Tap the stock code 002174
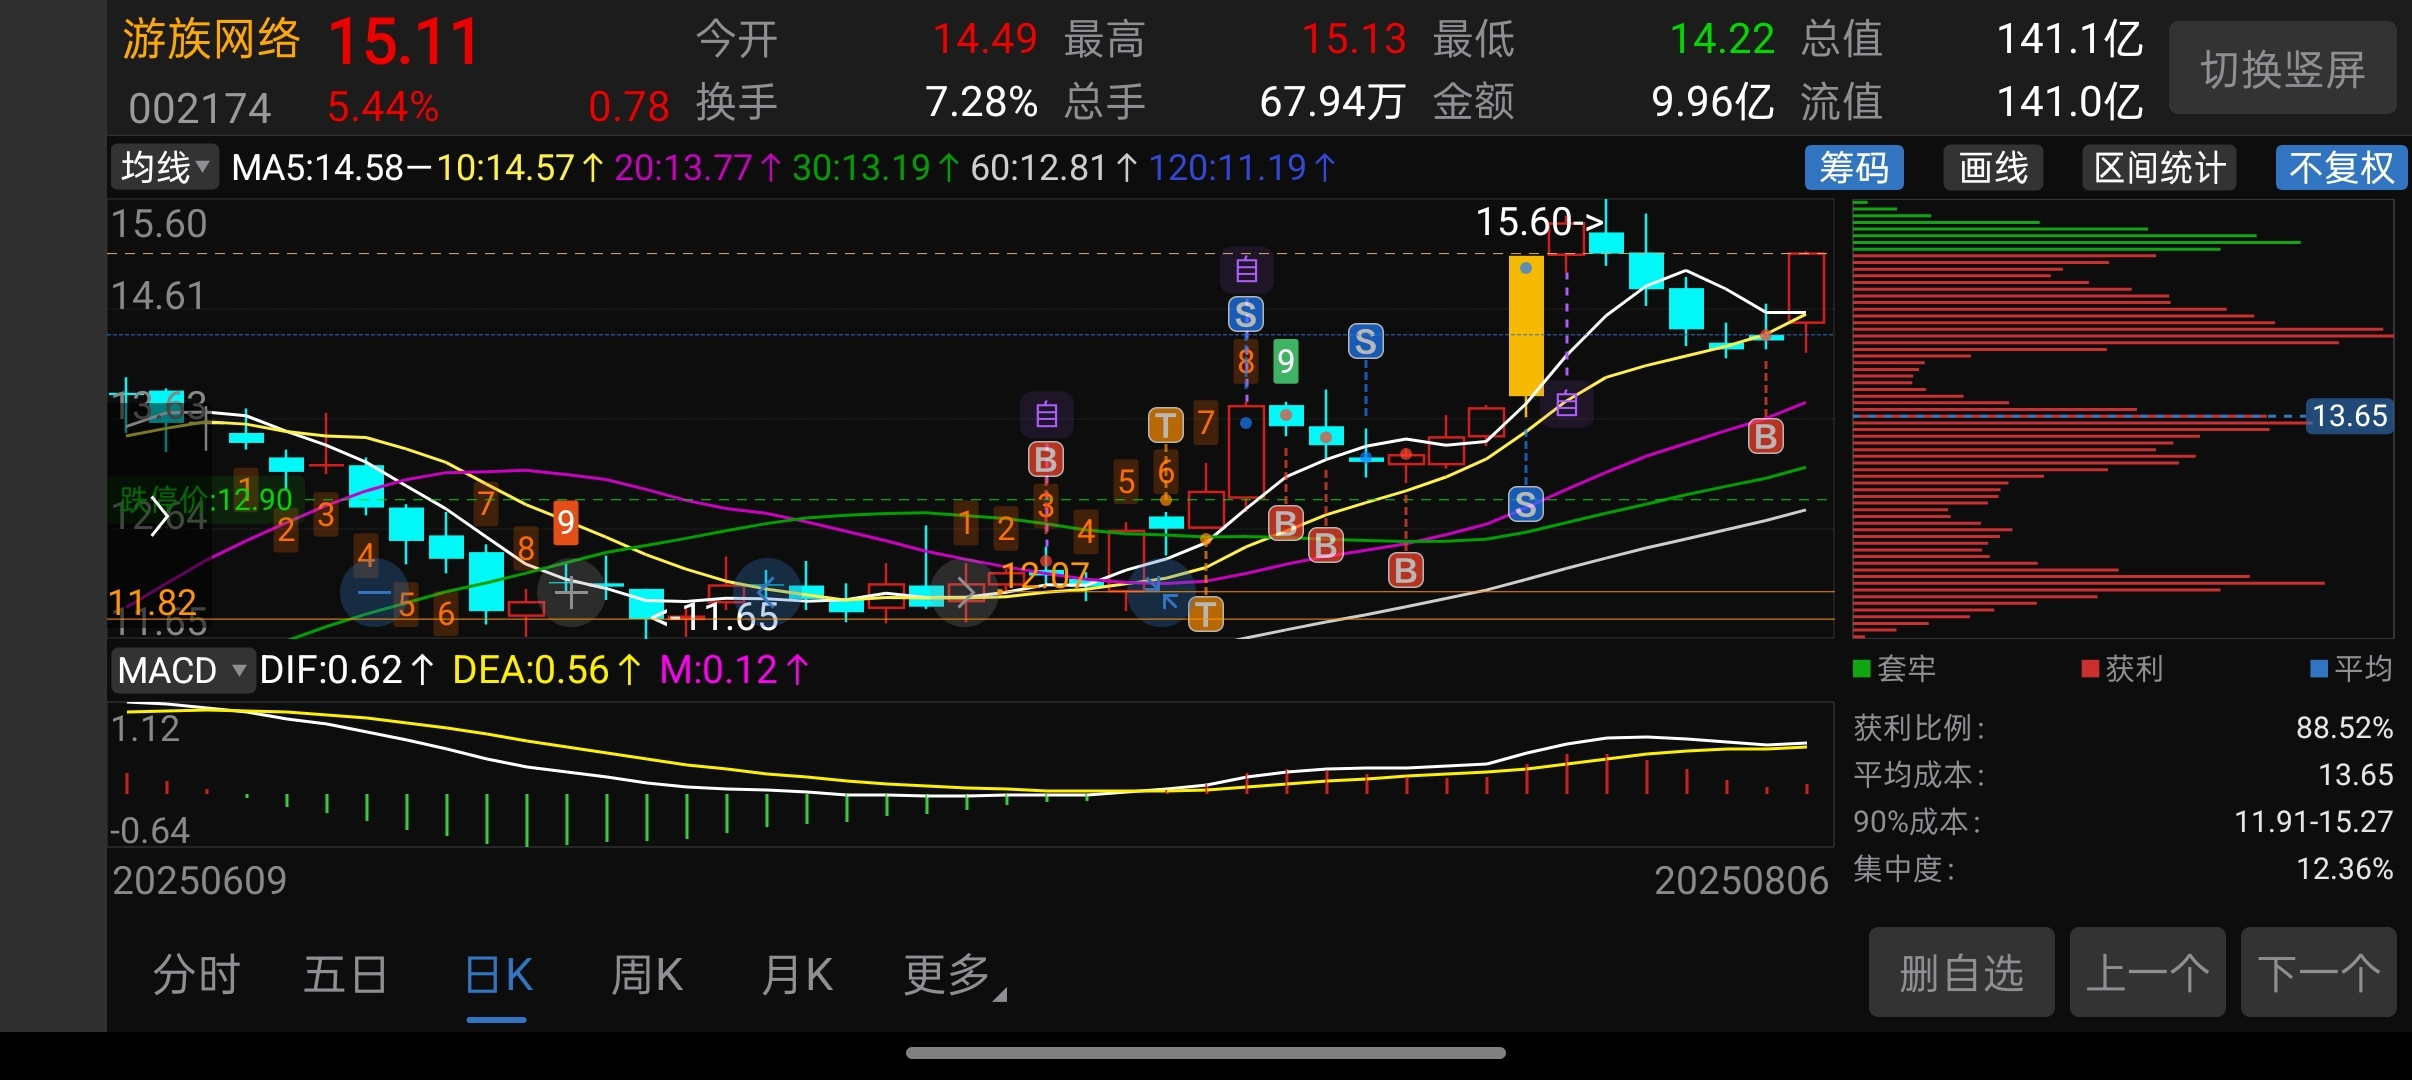2412x1080 pixels. pos(200,108)
